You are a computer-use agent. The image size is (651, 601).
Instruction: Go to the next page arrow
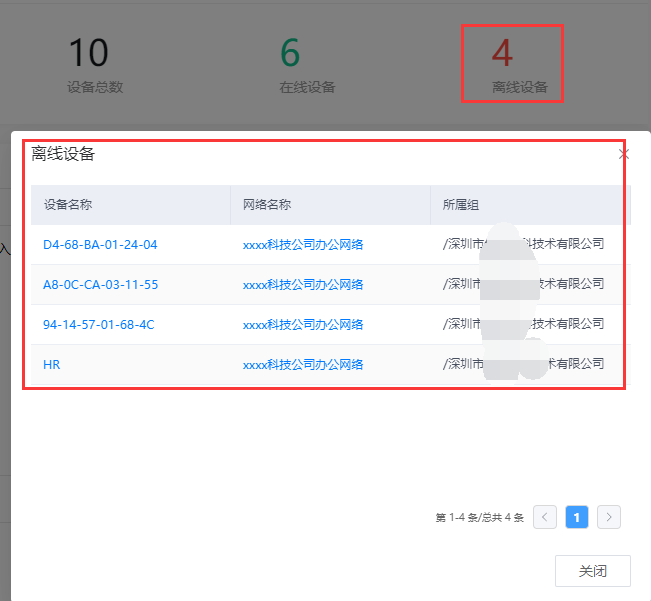(609, 517)
